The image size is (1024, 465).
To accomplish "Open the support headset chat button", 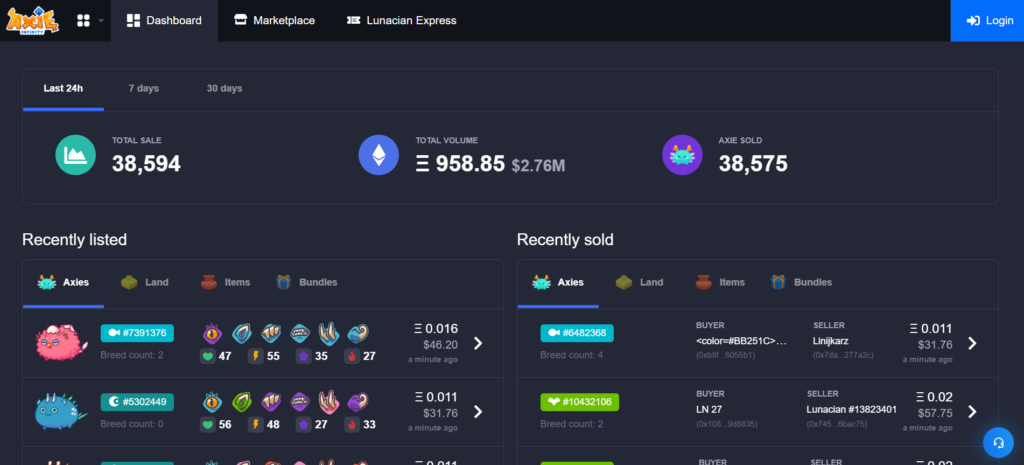I will tap(998, 443).
